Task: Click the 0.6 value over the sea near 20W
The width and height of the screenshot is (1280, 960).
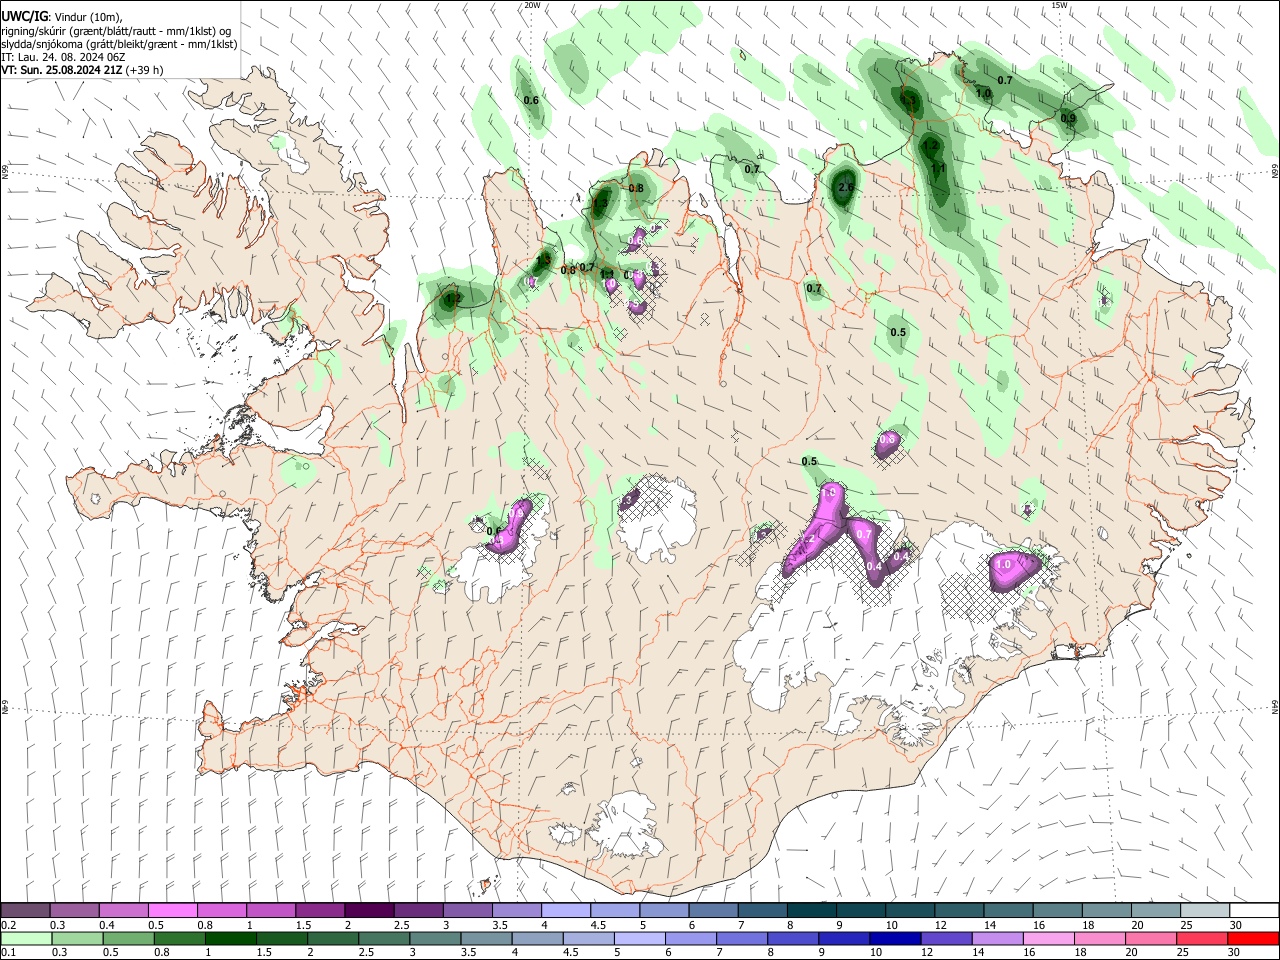Action: click(531, 100)
